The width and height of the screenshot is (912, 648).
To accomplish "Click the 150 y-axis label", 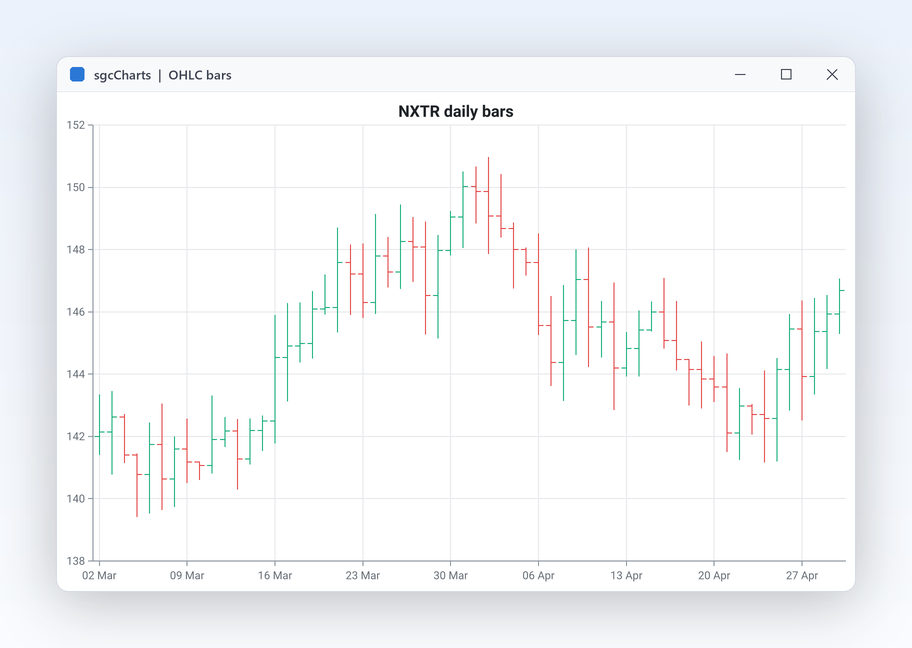I will pyautogui.click(x=76, y=187).
